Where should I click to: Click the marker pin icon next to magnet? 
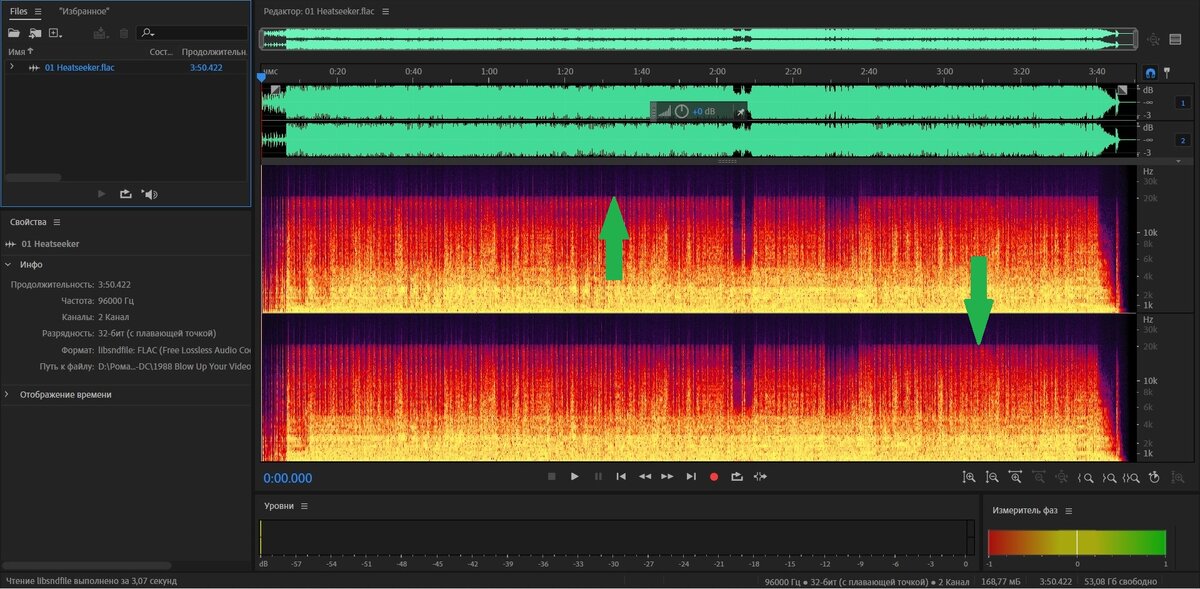1165,73
